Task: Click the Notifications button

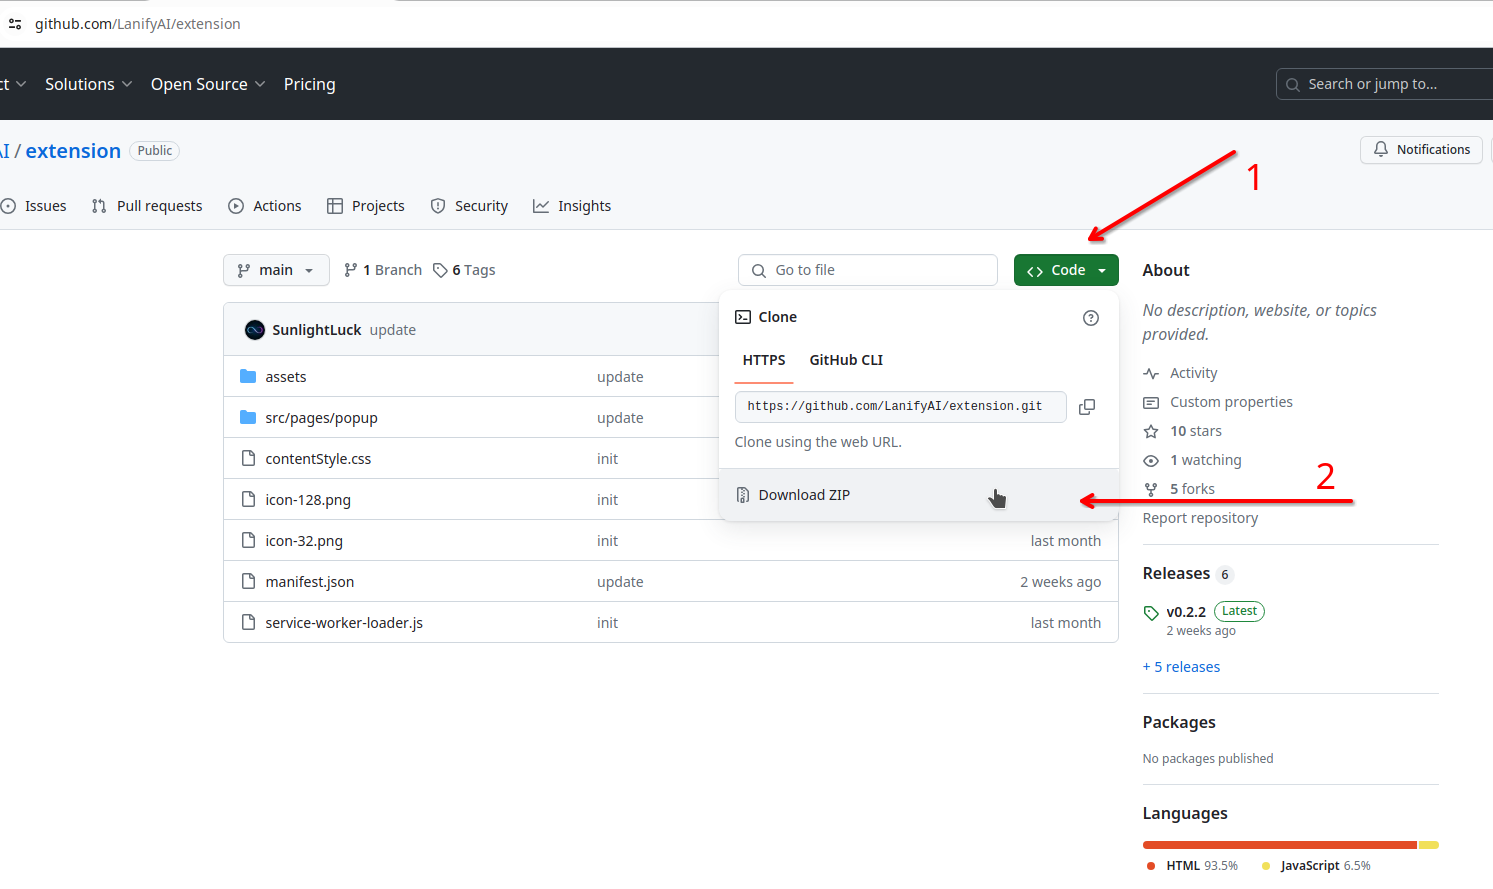Action: 1421,149
